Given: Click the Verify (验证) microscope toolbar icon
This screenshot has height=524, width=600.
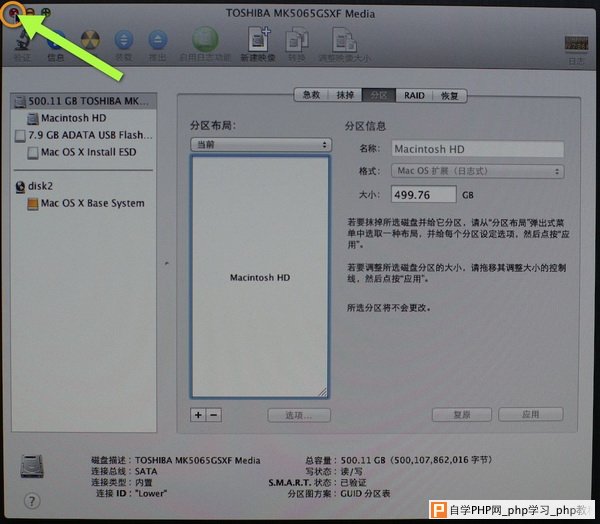Looking at the screenshot, I should 22,41.
